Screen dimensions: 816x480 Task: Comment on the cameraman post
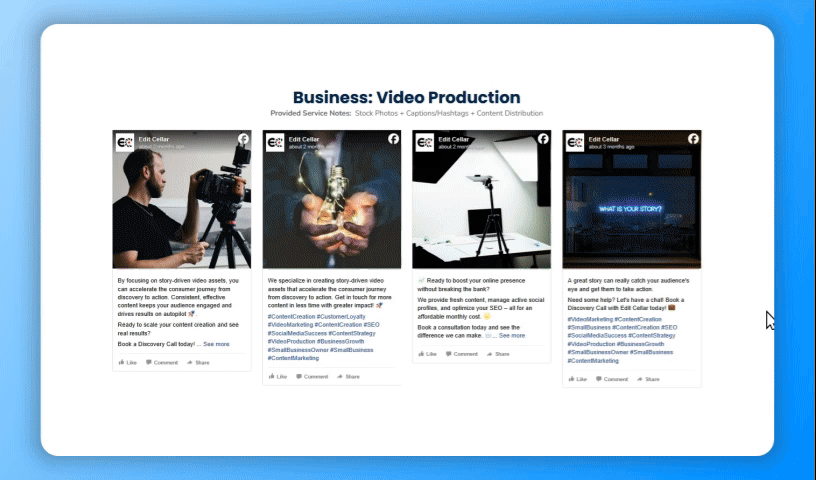pos(162,362)
